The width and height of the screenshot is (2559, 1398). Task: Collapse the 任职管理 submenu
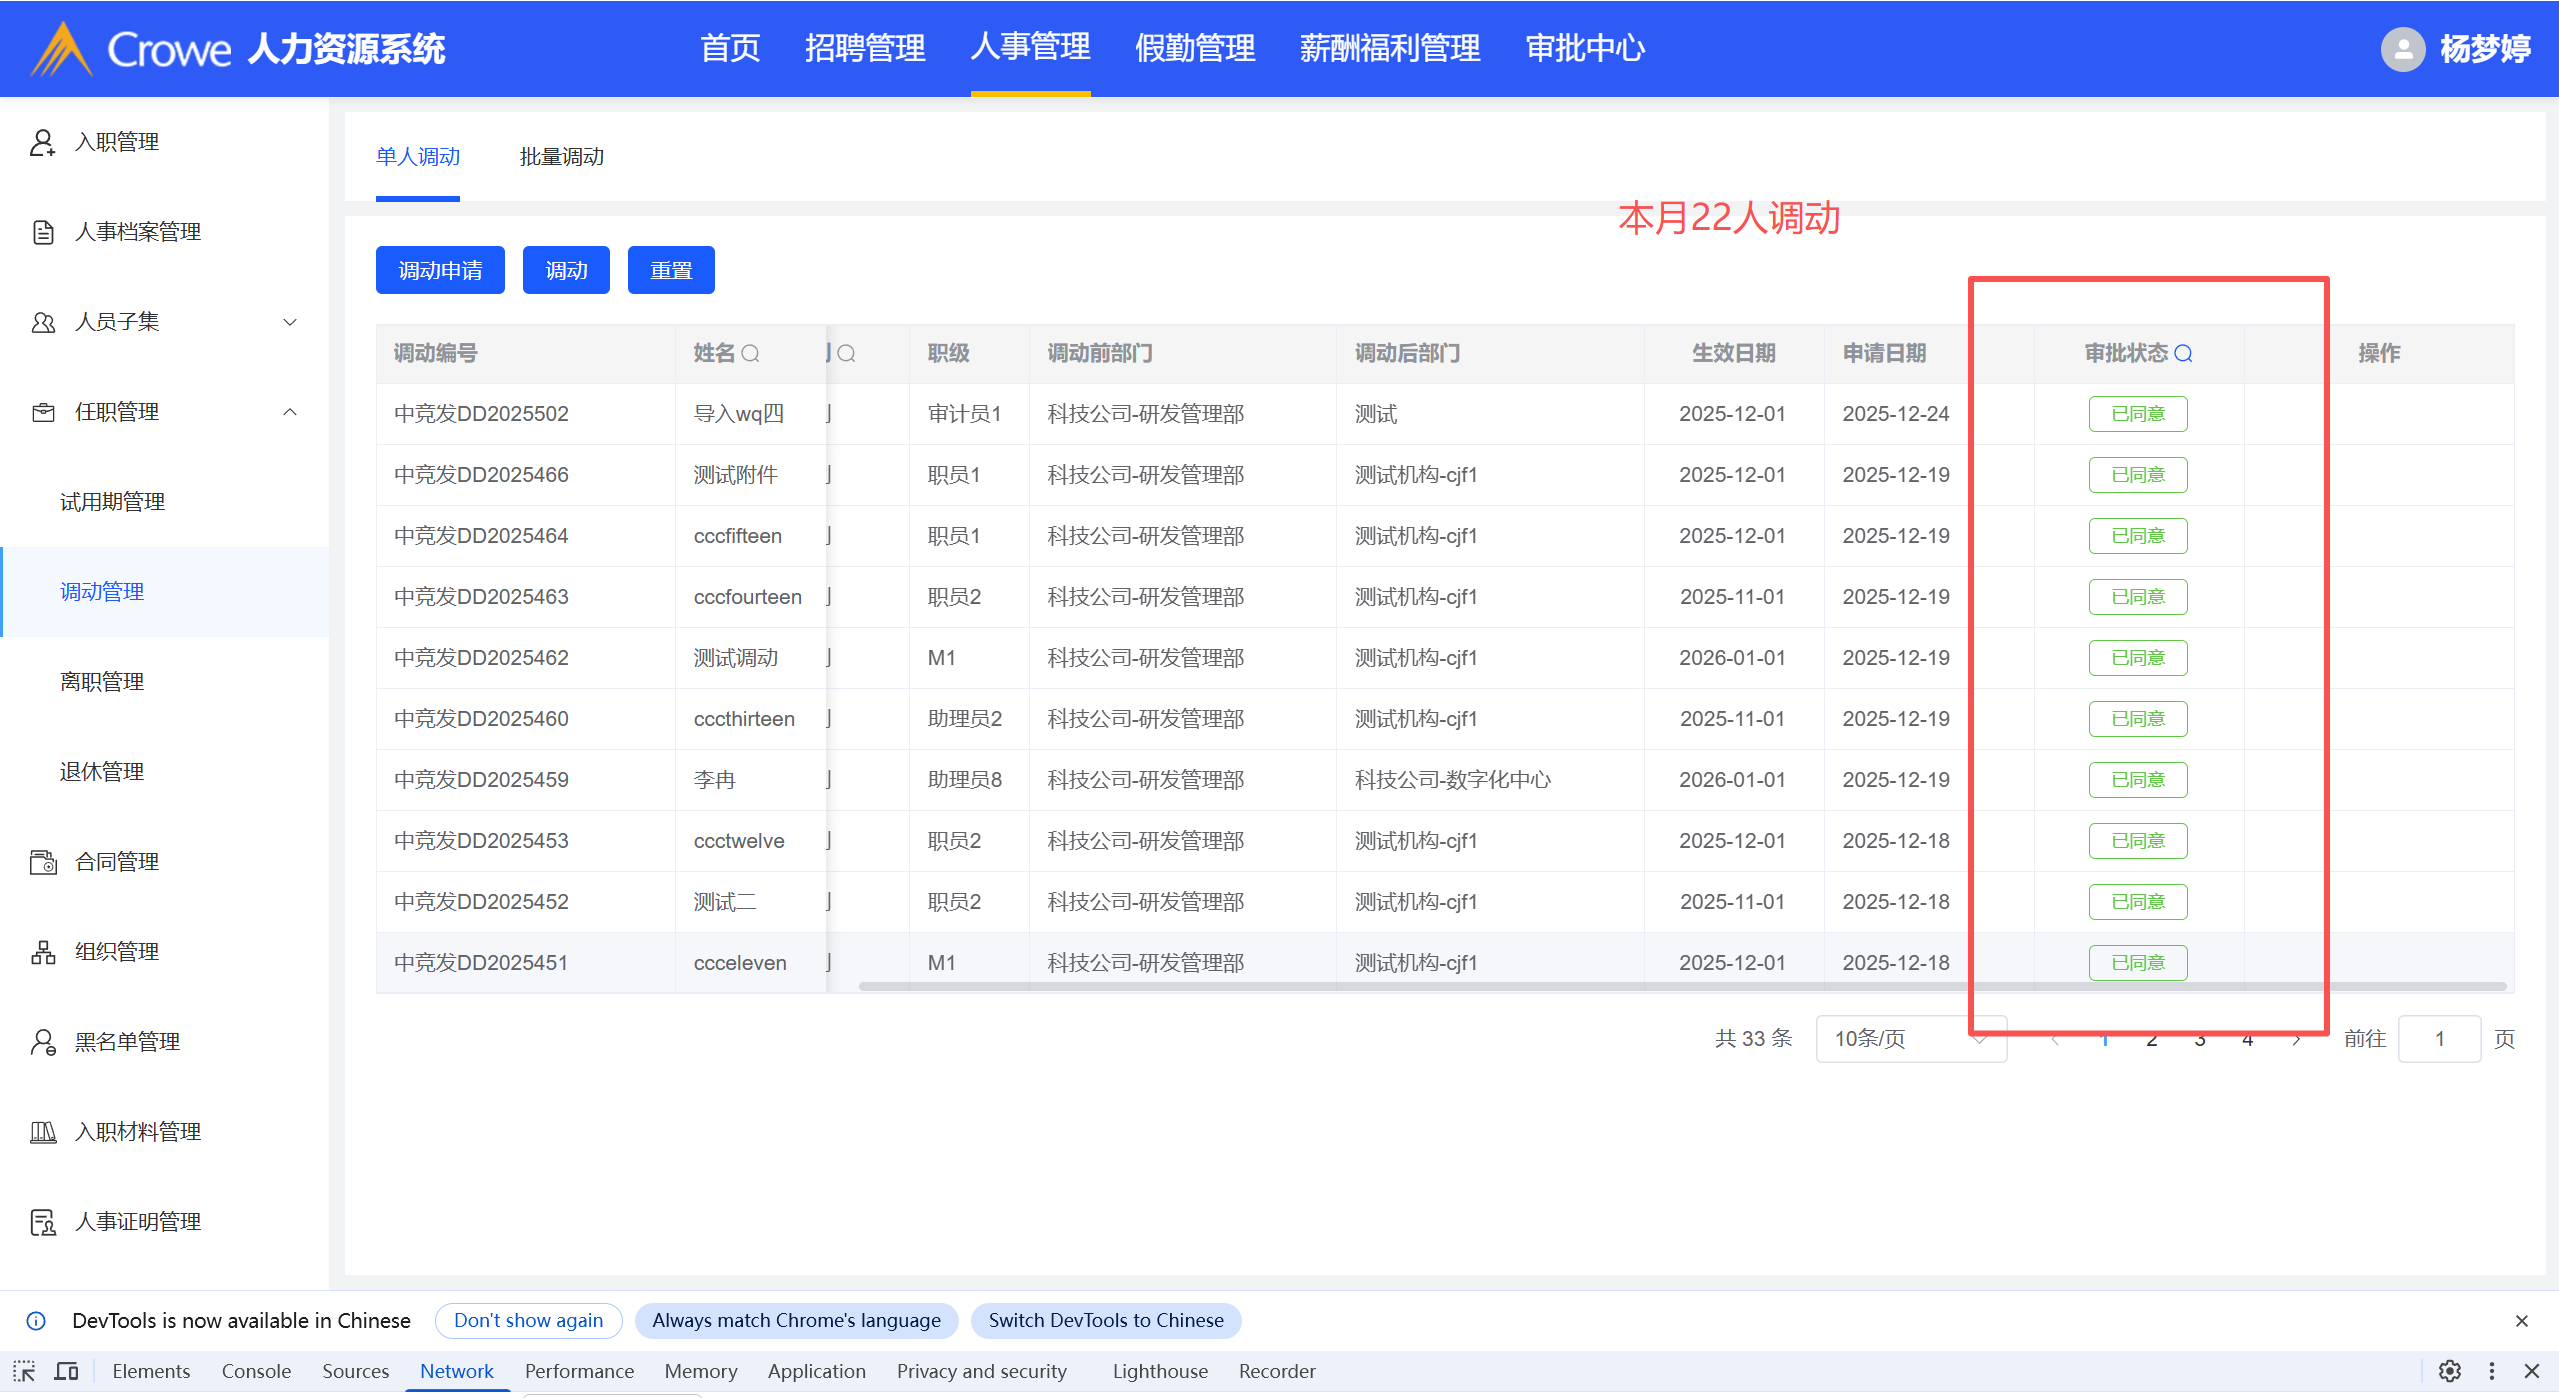290,412
